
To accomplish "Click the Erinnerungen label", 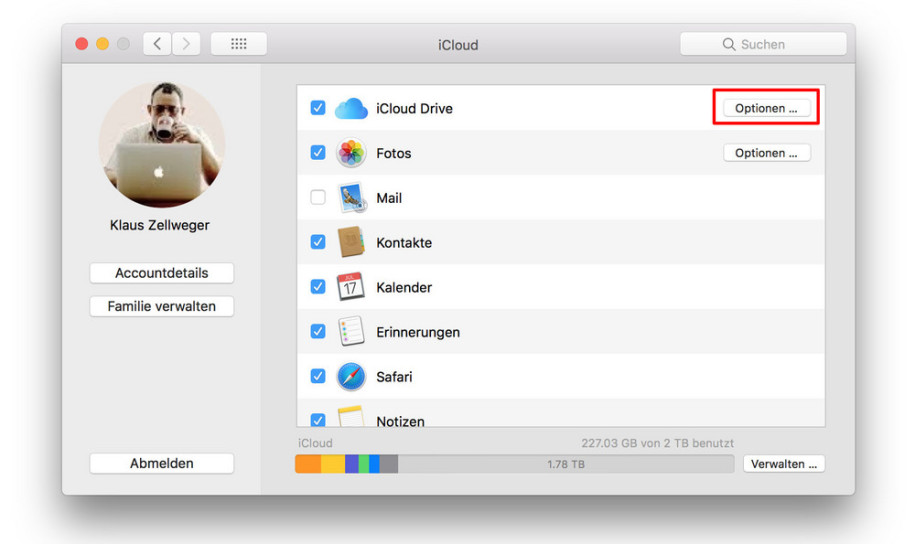I will (418, 332).
